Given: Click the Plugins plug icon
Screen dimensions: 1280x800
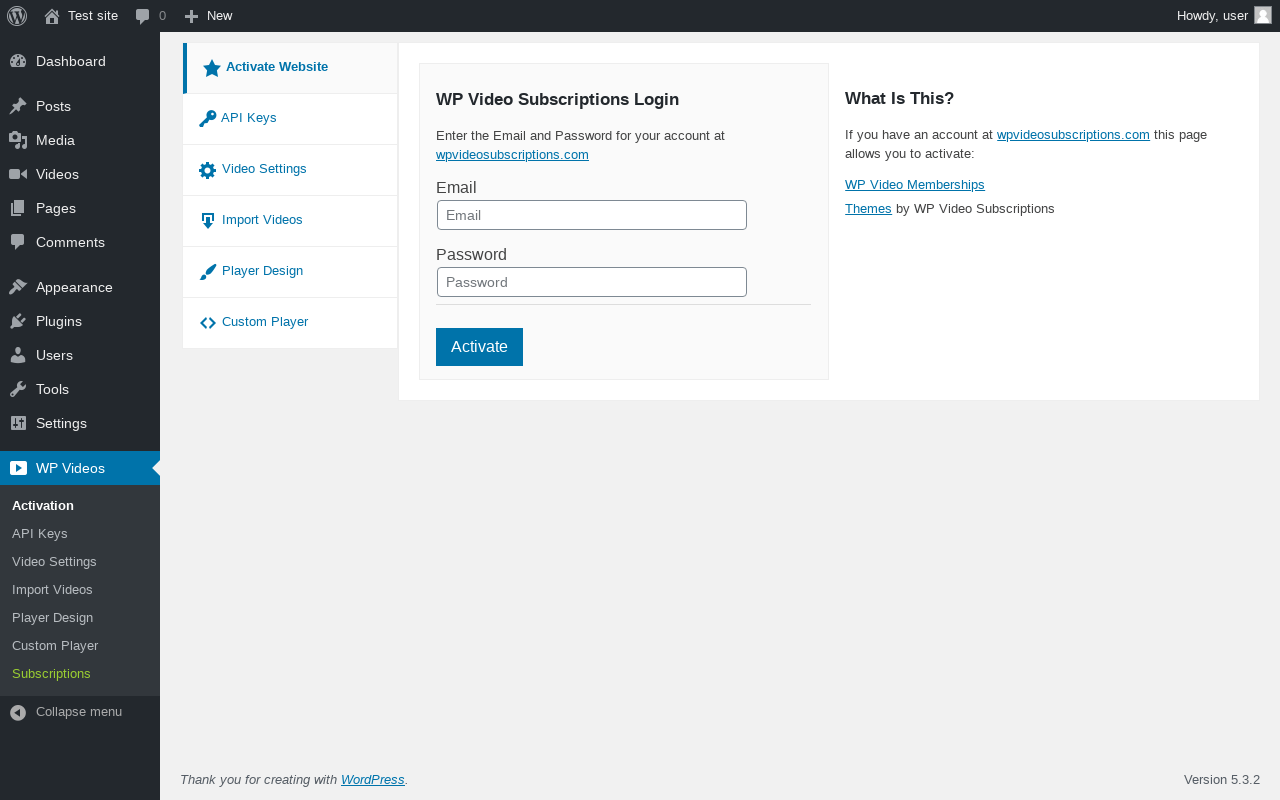Looking at the screenshot, I should click(x=18, y=321).
